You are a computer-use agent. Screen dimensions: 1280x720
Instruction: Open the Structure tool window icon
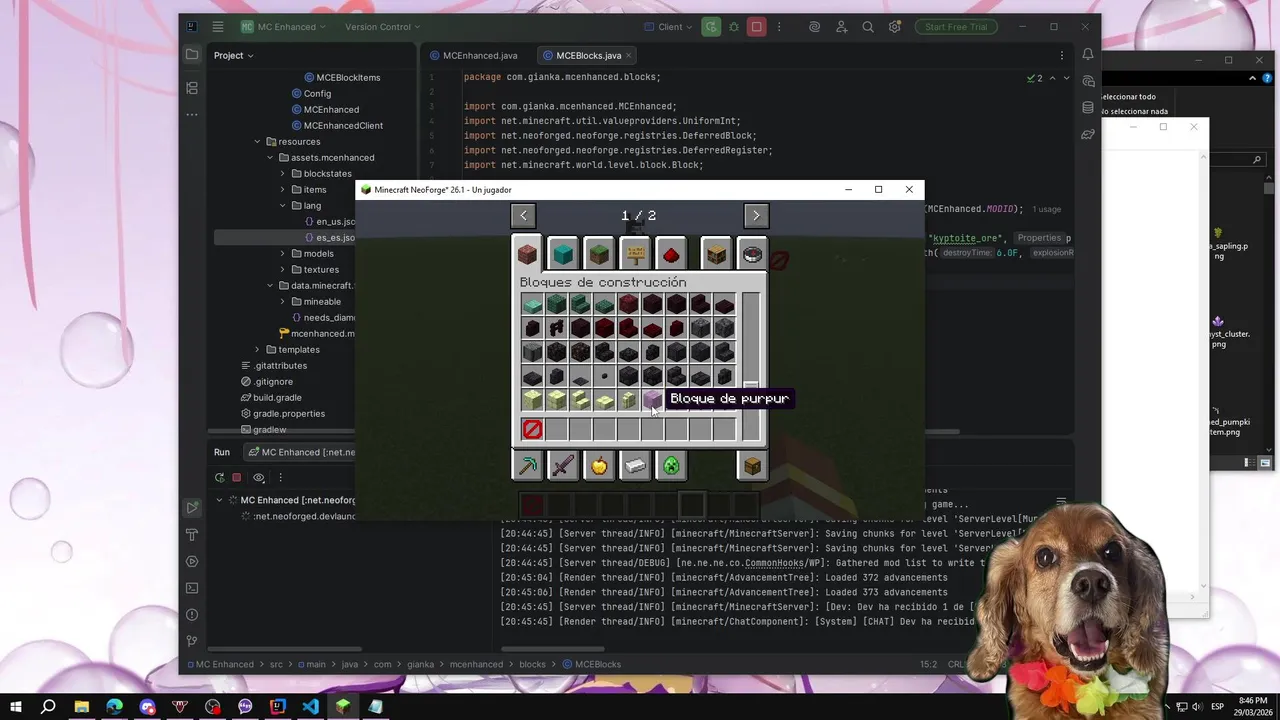click(192, 88)
